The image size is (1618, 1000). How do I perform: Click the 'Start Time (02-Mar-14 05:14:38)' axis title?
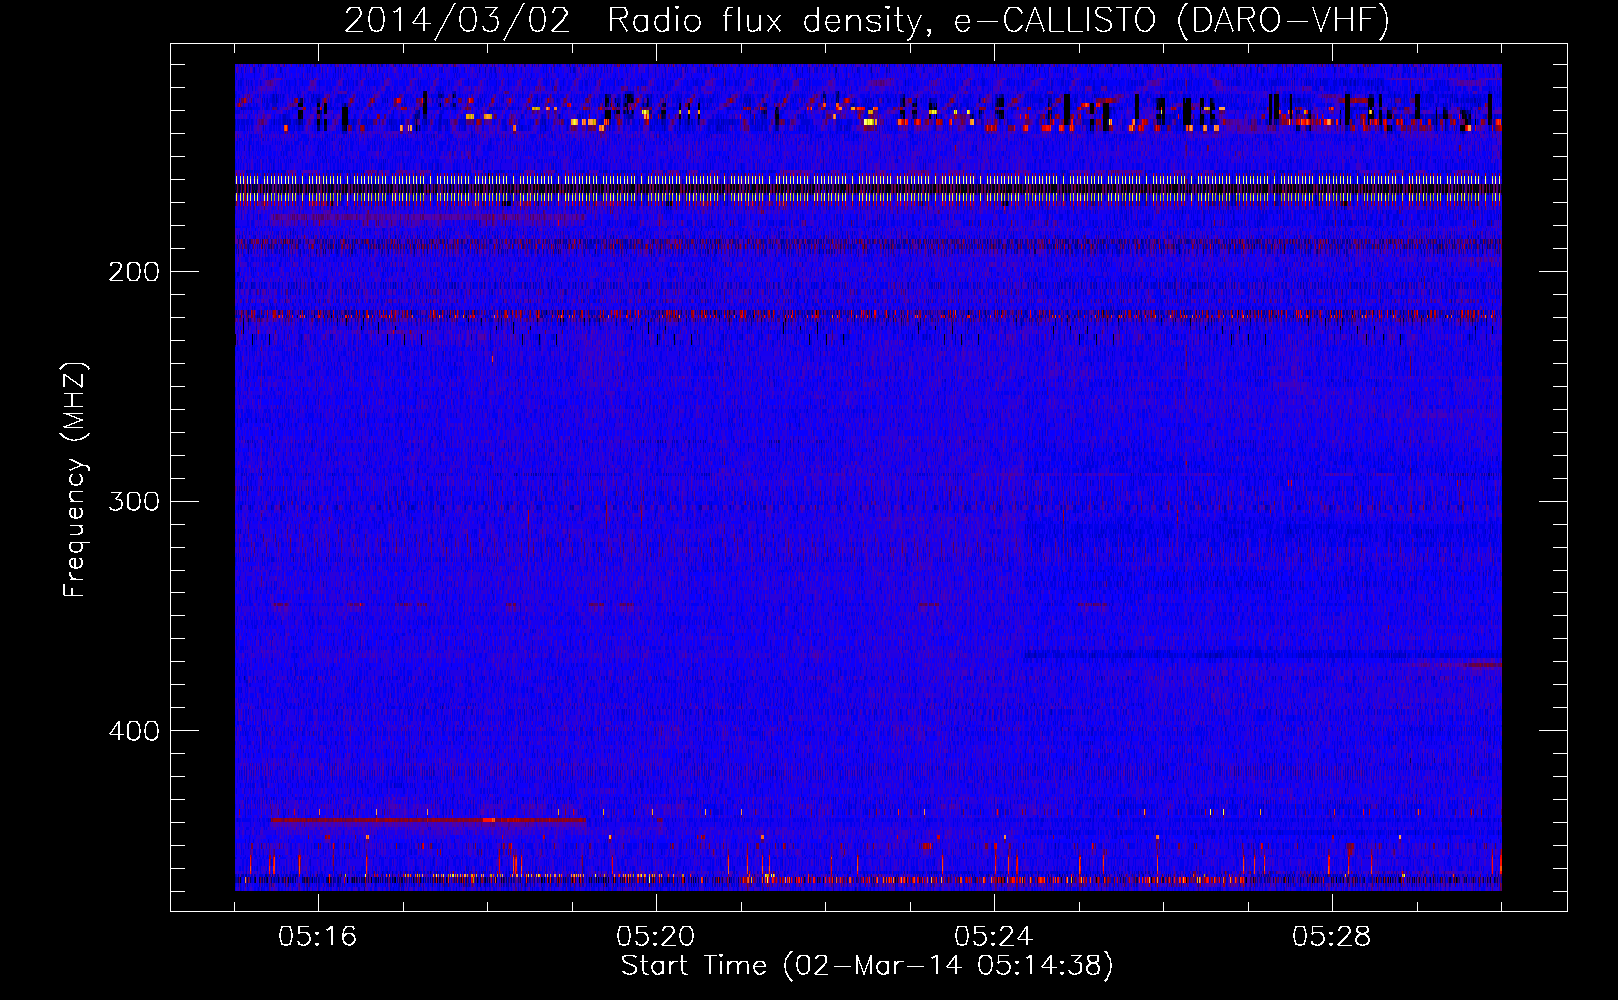(x=867, y=966)
